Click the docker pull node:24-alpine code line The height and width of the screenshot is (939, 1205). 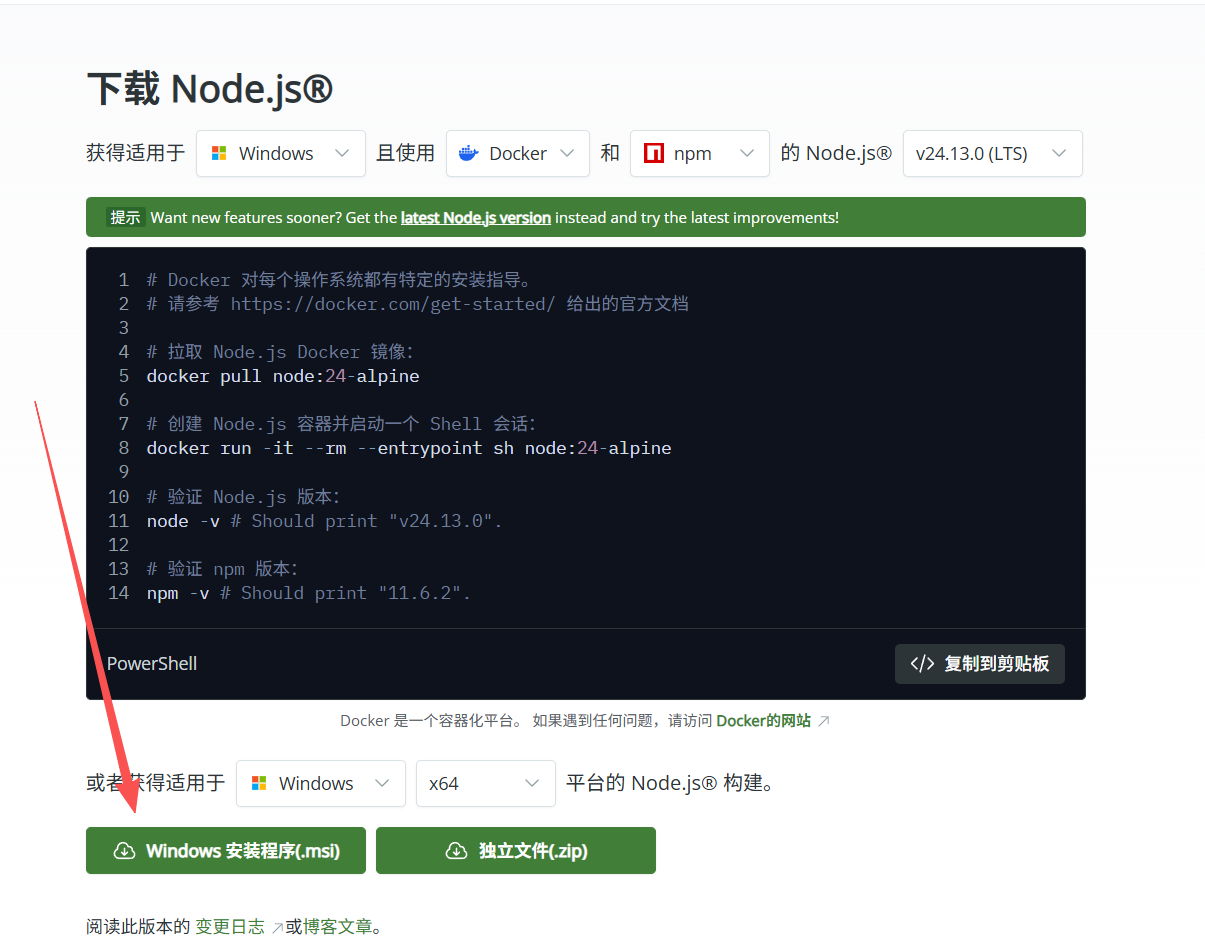(x=283, y=376)
